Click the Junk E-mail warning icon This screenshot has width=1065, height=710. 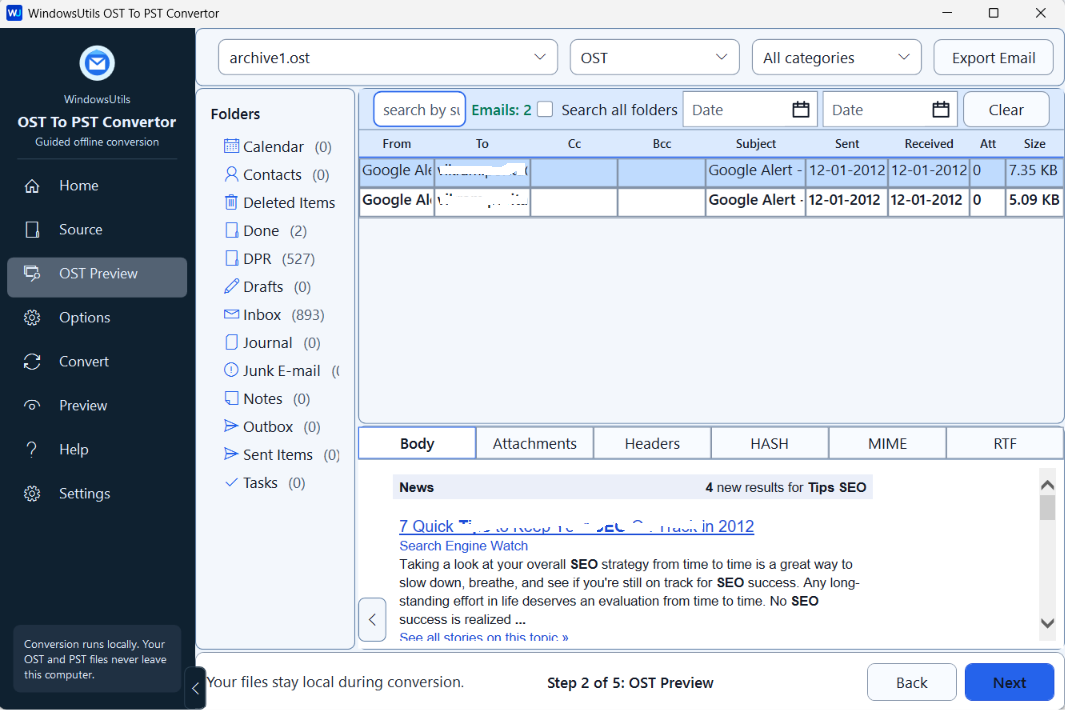coord(232,370)
